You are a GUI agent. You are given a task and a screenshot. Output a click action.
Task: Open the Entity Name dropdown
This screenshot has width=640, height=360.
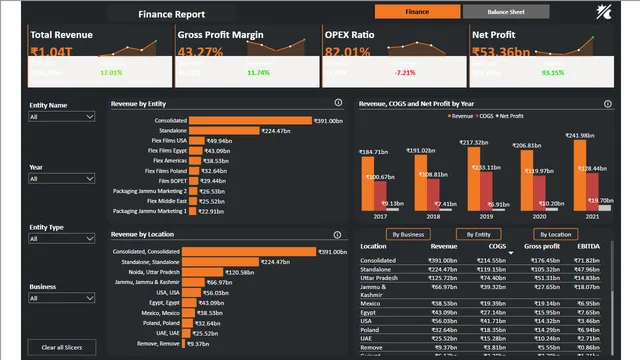[x=62, y=117]
